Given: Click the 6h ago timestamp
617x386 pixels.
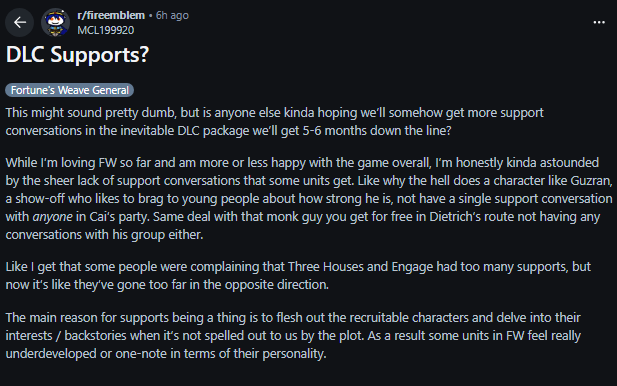Looking at the screenshot, I should click(172, 15).
